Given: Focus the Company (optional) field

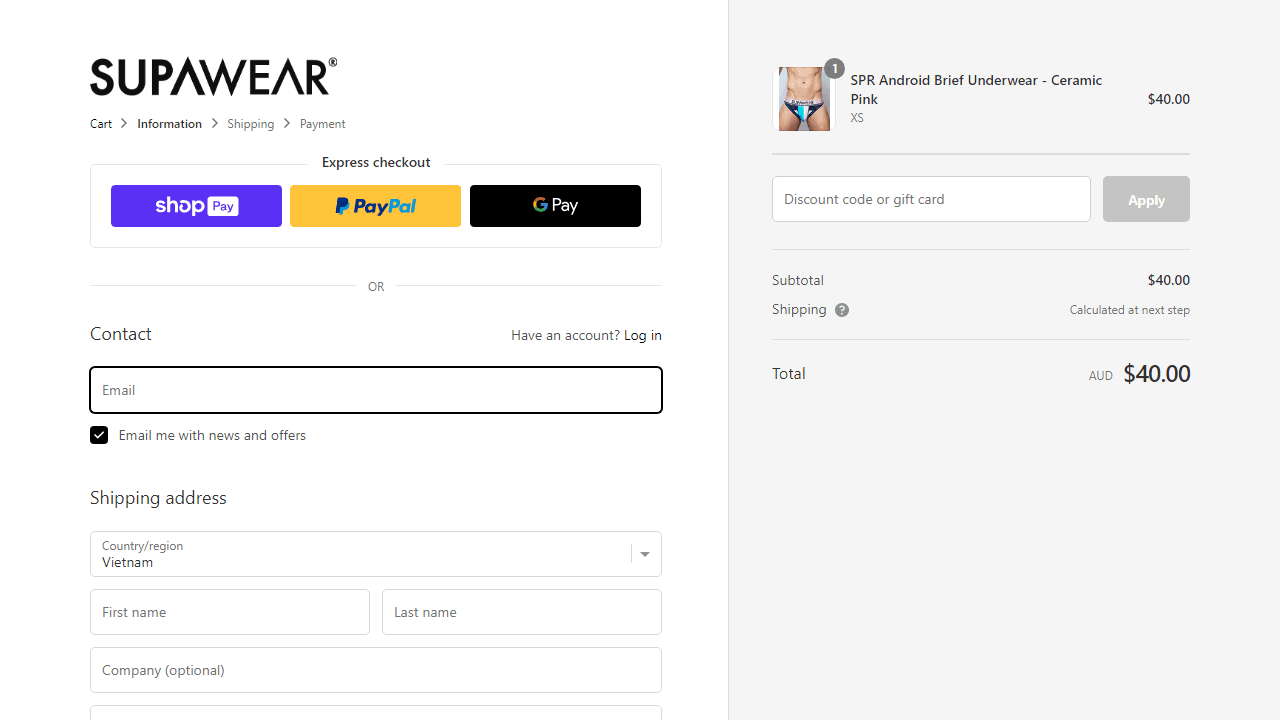Looking at the screenshot, I should (376, 670).
